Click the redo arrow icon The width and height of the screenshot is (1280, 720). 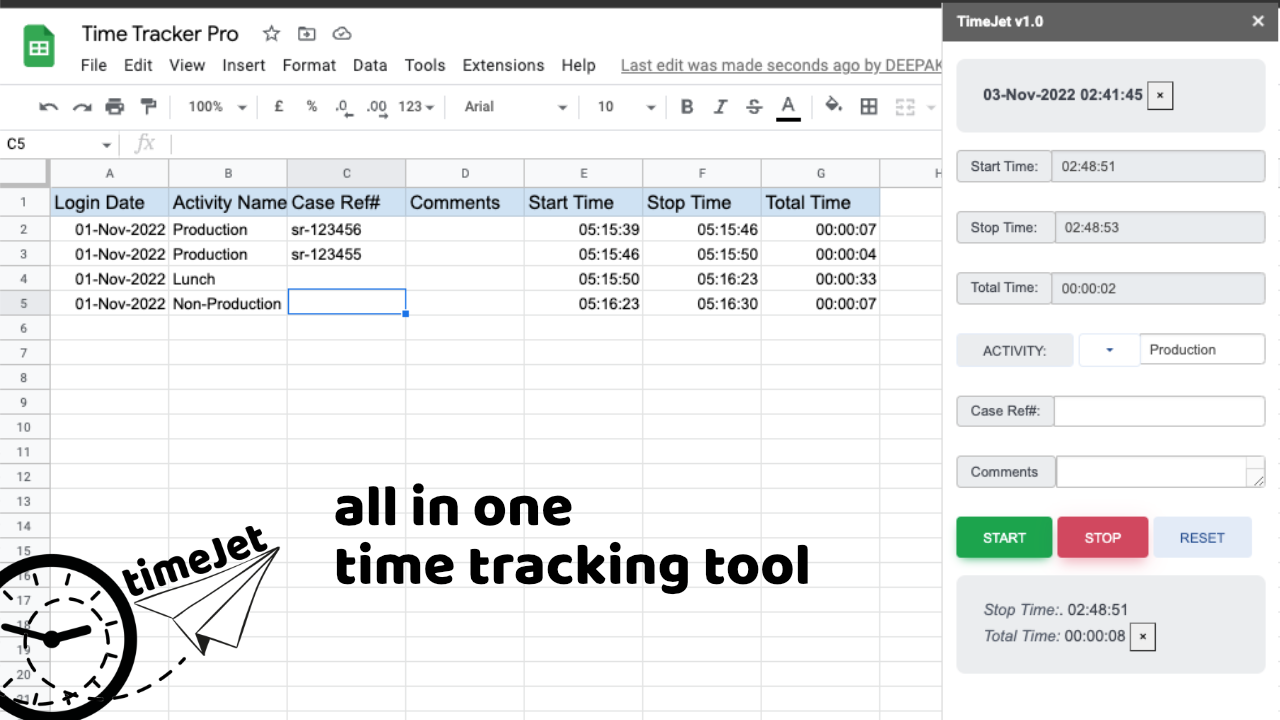pyautogui.click(x=82, y=107)
